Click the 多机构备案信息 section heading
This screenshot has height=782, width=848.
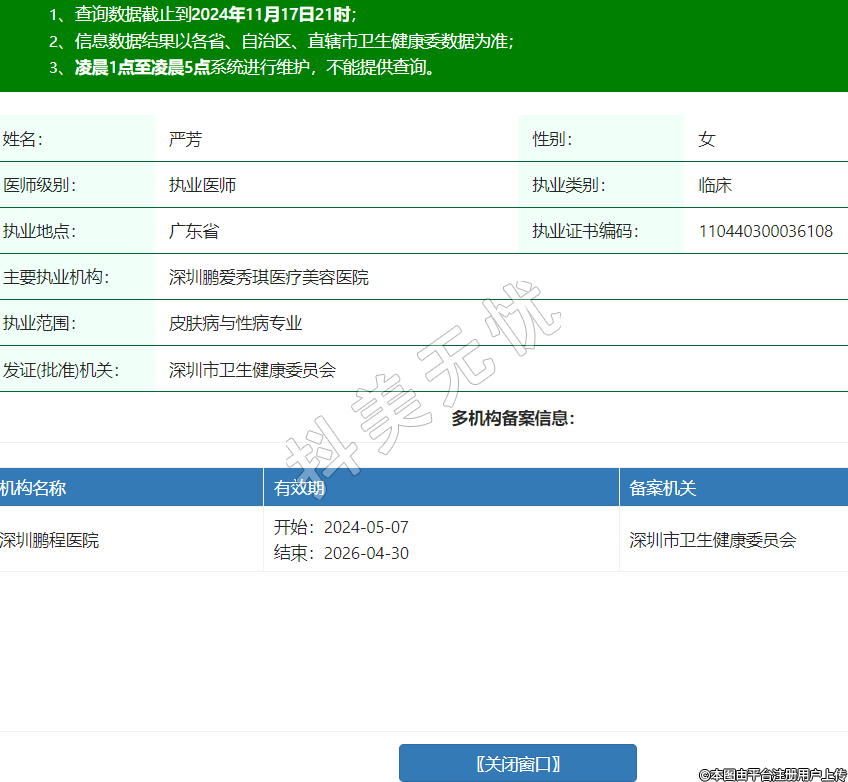pyautogui.click(x=513, y=418)
